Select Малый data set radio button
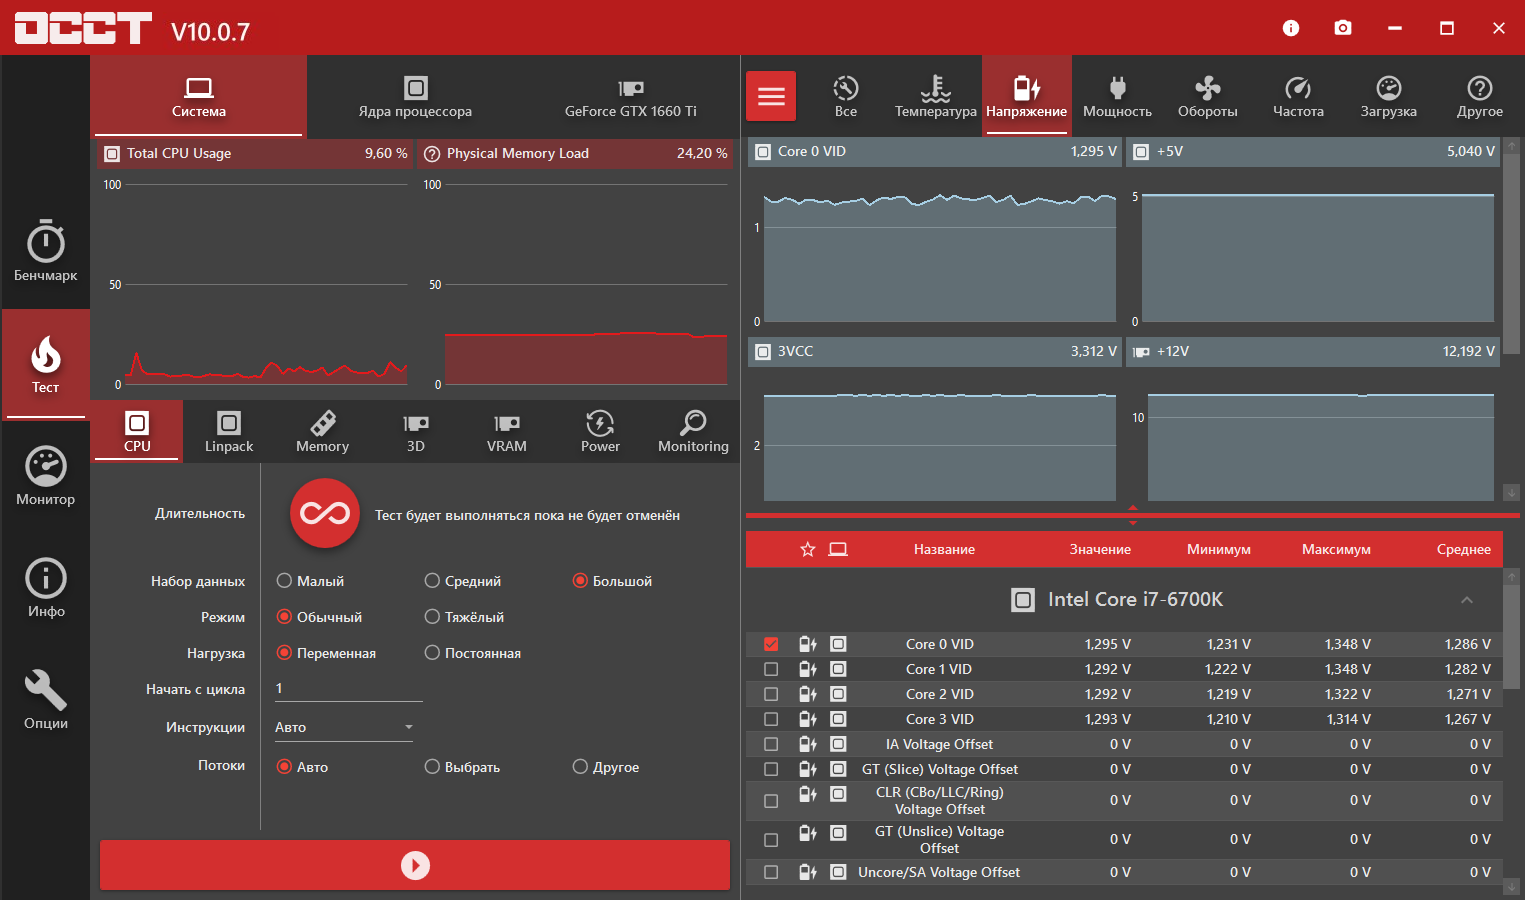This screenshot has width=1525, height=900. point(284,580)
